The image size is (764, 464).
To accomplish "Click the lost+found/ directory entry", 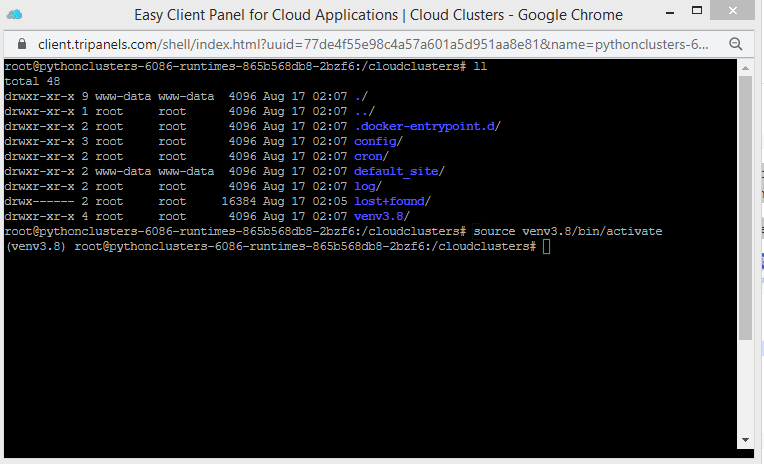I will [392, 201].
